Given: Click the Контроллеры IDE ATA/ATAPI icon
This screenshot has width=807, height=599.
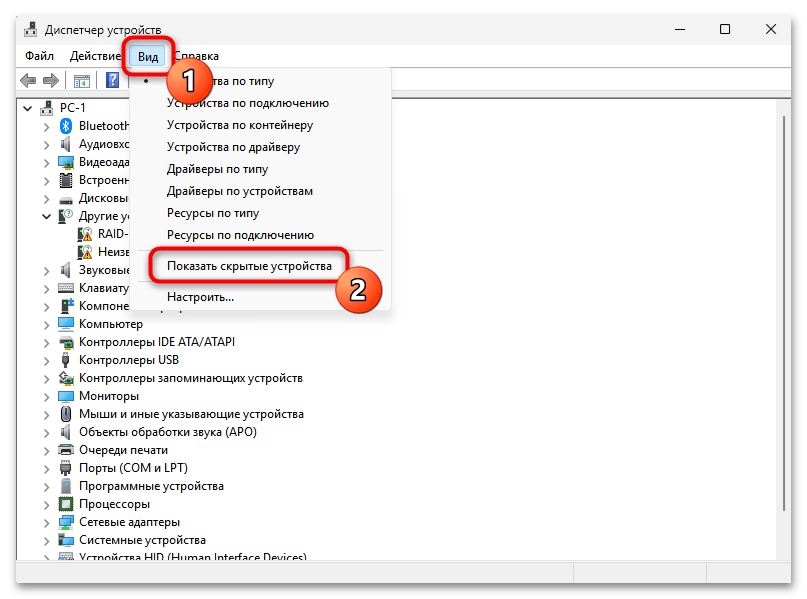Looking at the screenshot, I should pyautogui.click(x=66, y=342).
